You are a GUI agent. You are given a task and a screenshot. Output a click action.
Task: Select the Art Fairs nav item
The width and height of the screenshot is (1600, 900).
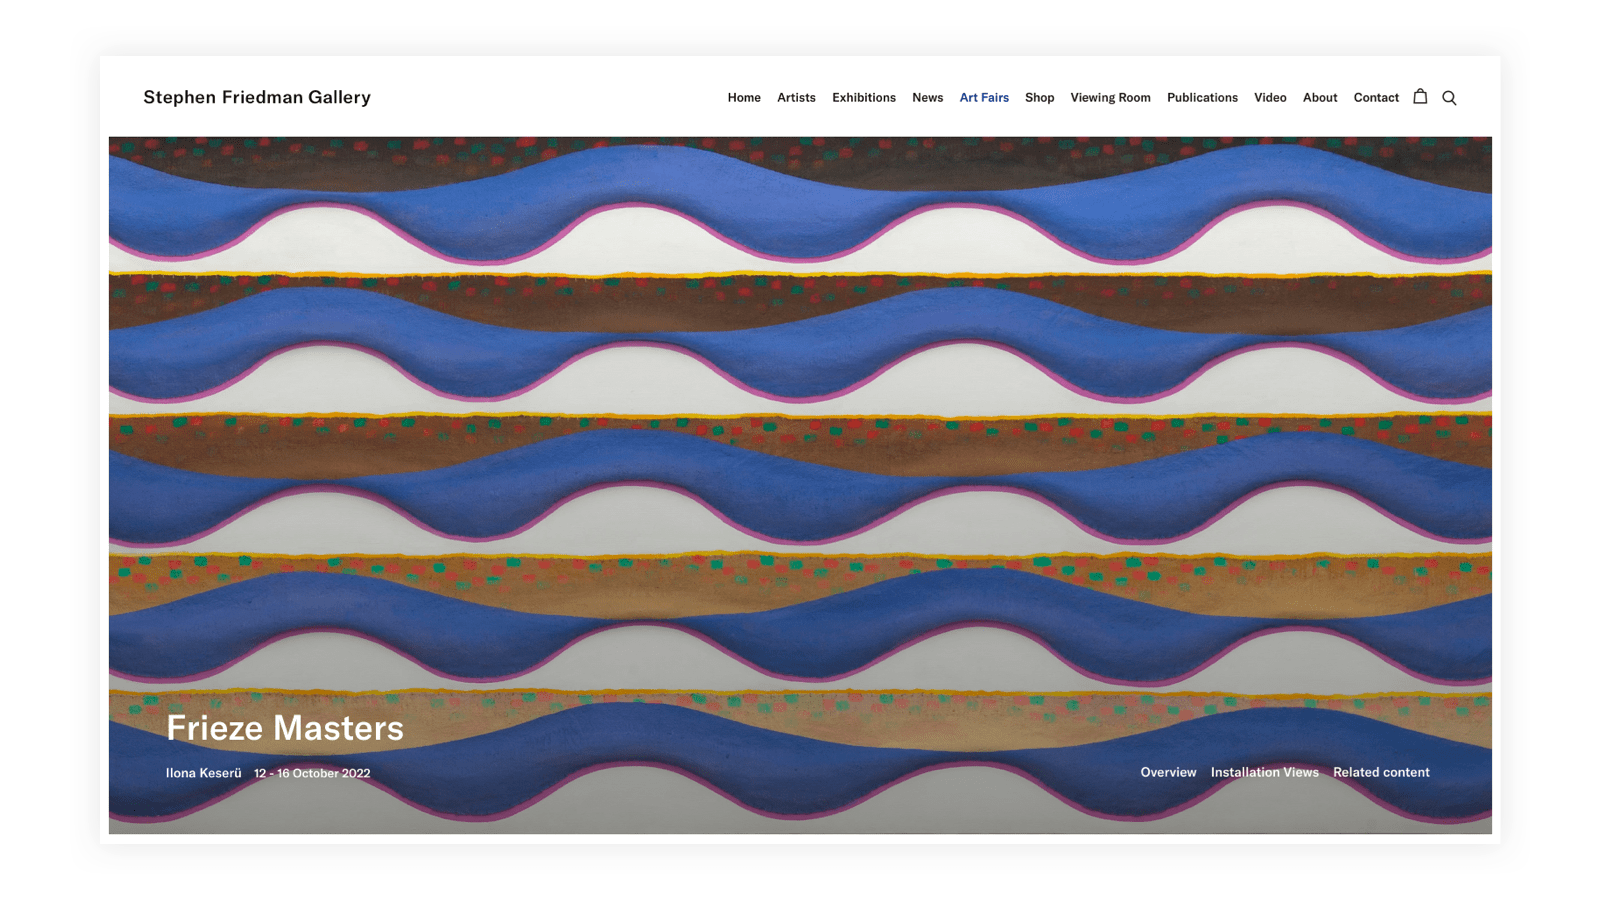984,98
